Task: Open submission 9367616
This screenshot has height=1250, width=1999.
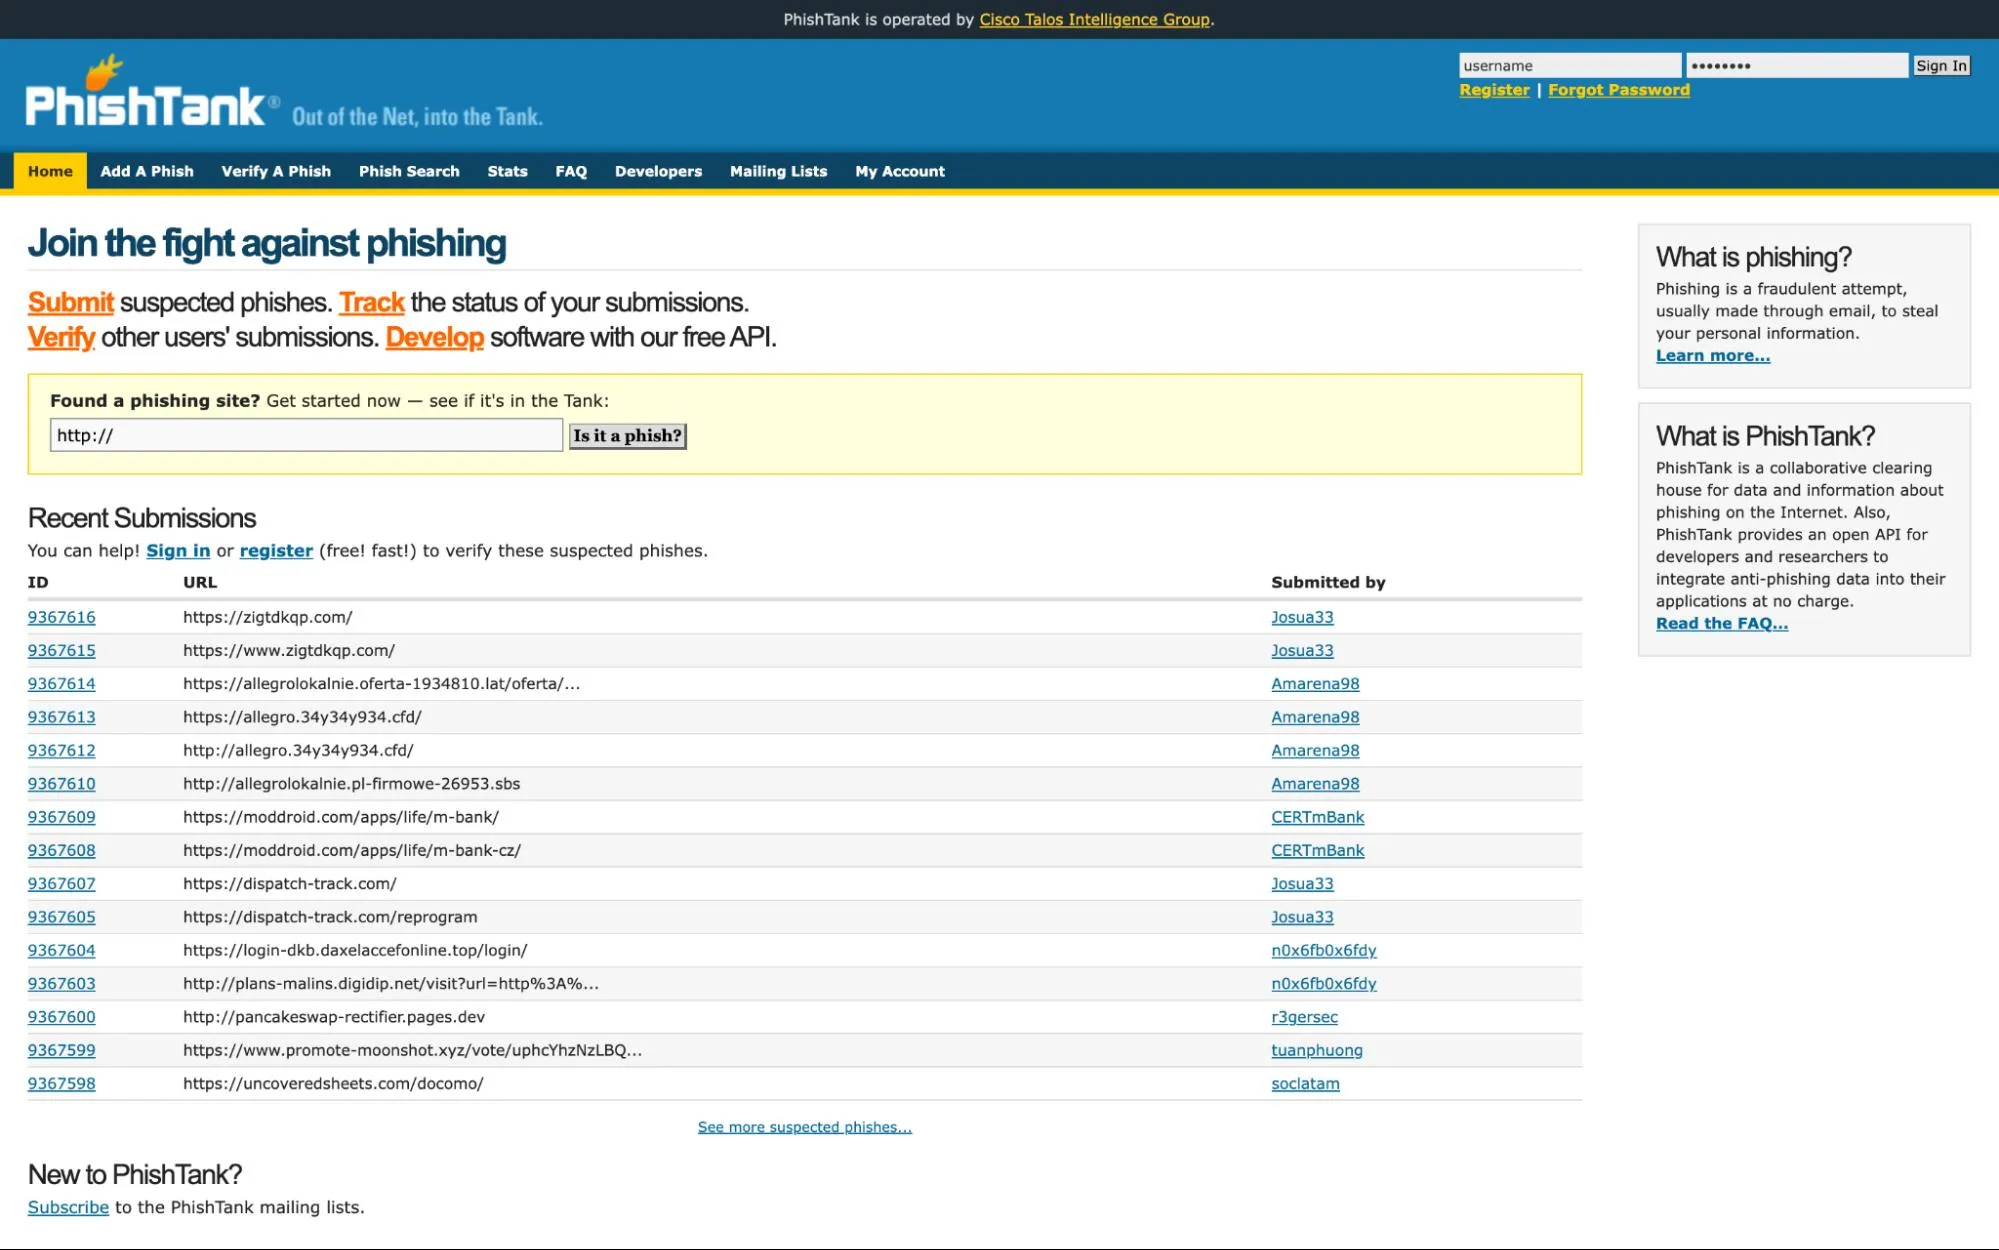Action: tap(61, 617)
